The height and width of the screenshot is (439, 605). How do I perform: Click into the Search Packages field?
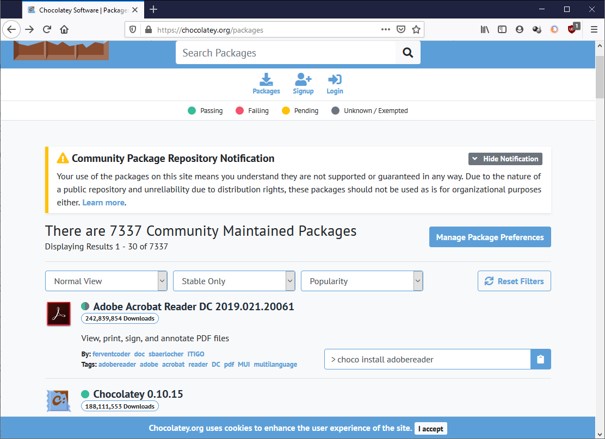pos(285,53)
